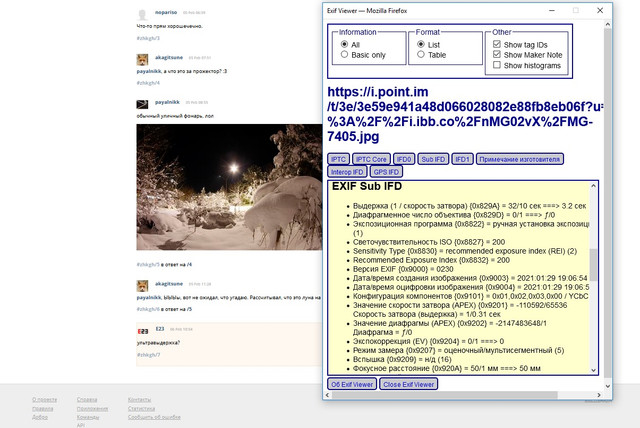The width and height of the screenshot is (640, 428).
Task: Click the EXIF Sub IFD heading
Action: tap(367, 186)
